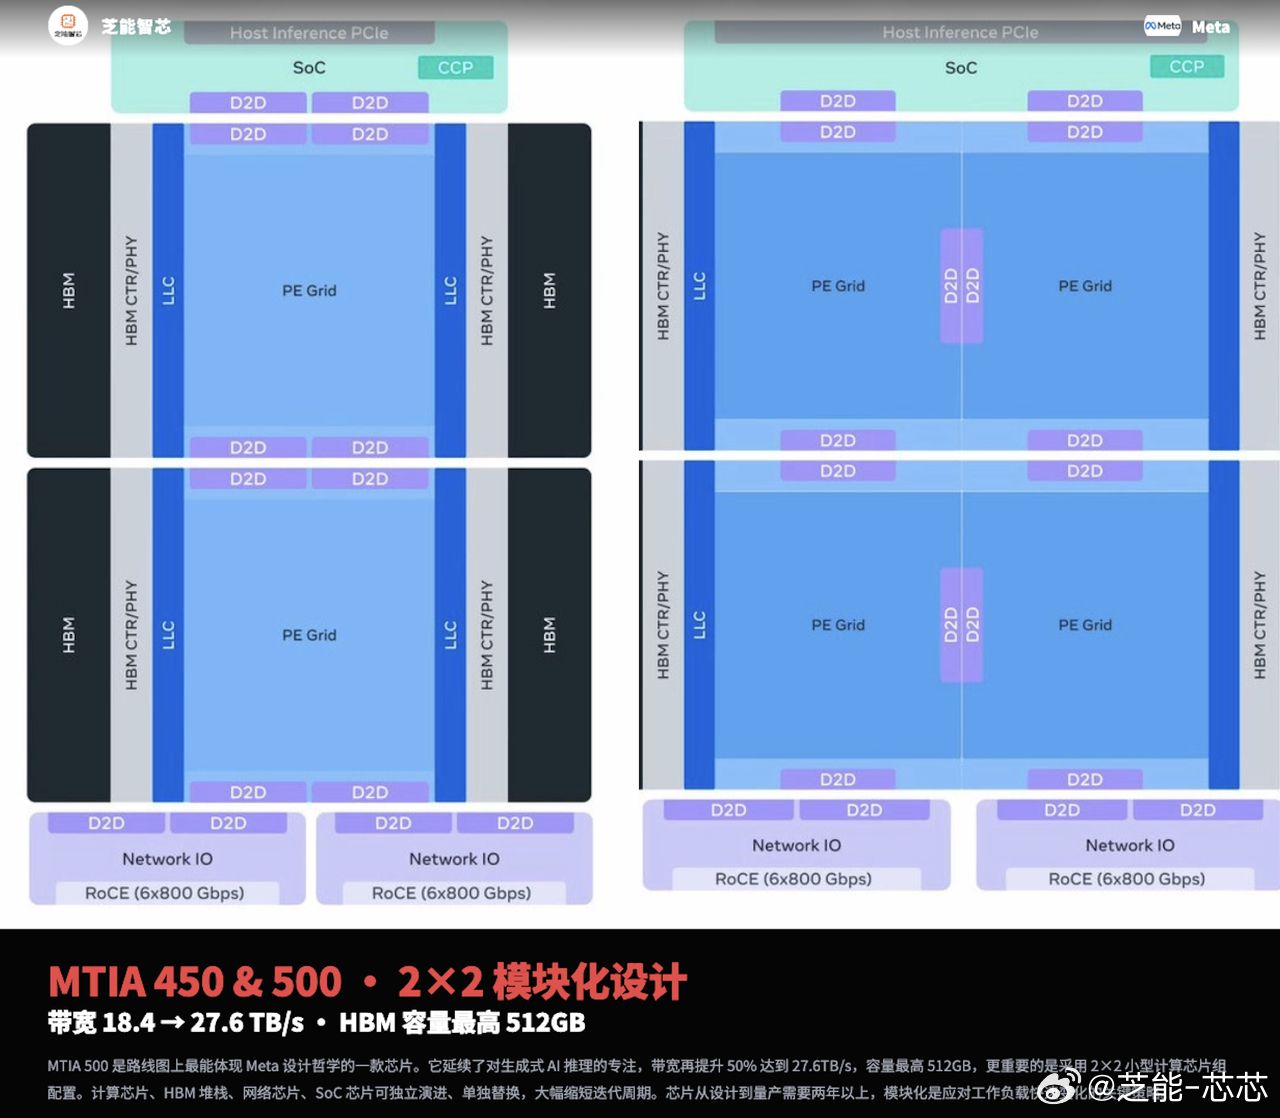The width and height of the screenshot is (1280, 1118).
Task: Click lower-right HBM CTR/PHY strip, right diagram
Action: (x=1259, y=625)
